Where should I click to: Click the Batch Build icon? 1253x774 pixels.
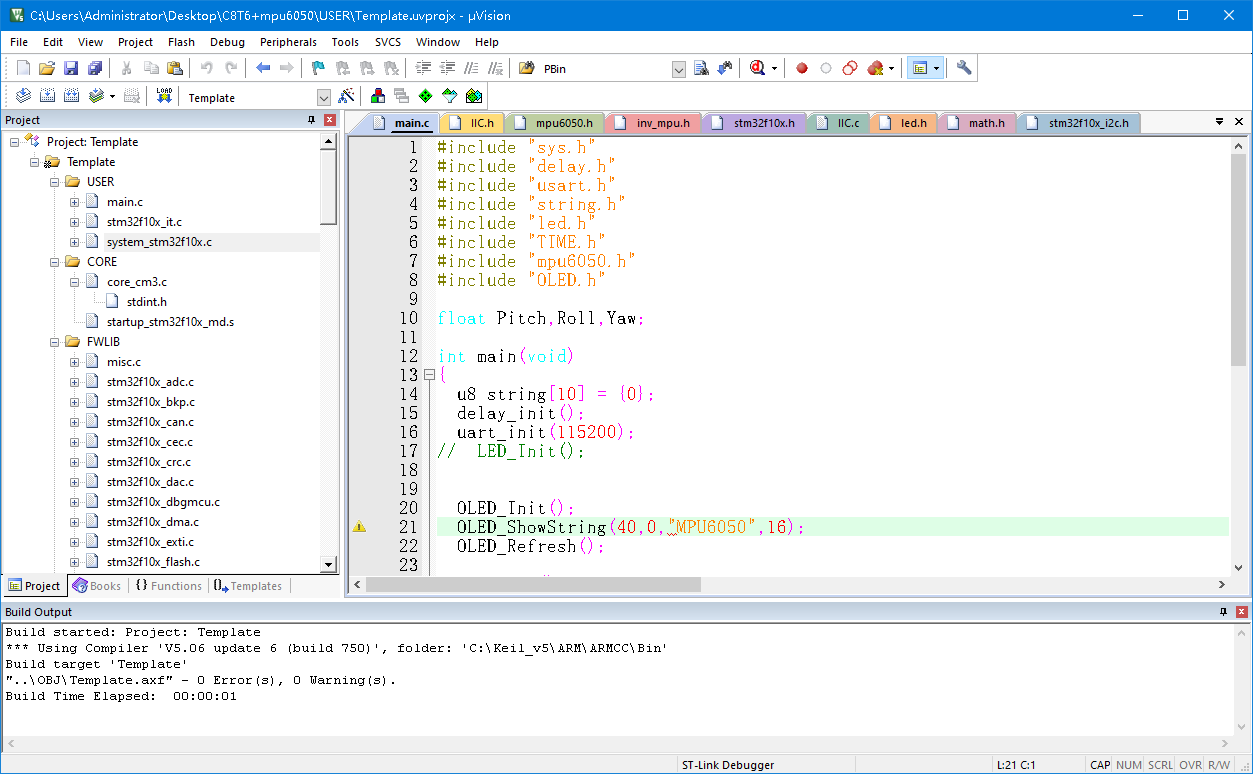96,96
